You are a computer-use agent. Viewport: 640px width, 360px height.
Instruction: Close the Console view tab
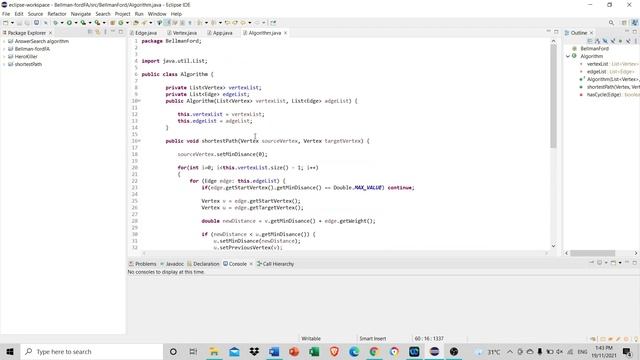click(x=251, y=264)
